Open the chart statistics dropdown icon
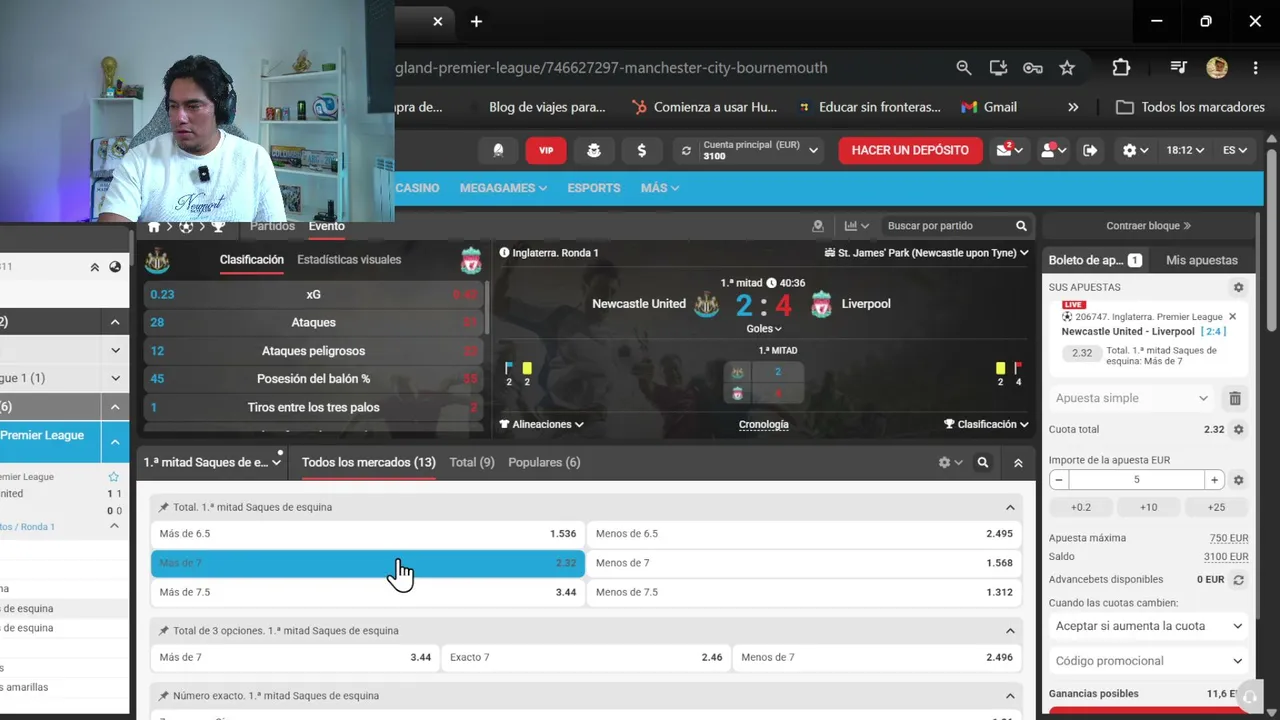1280x720 pixels. [x=857, y=226]
